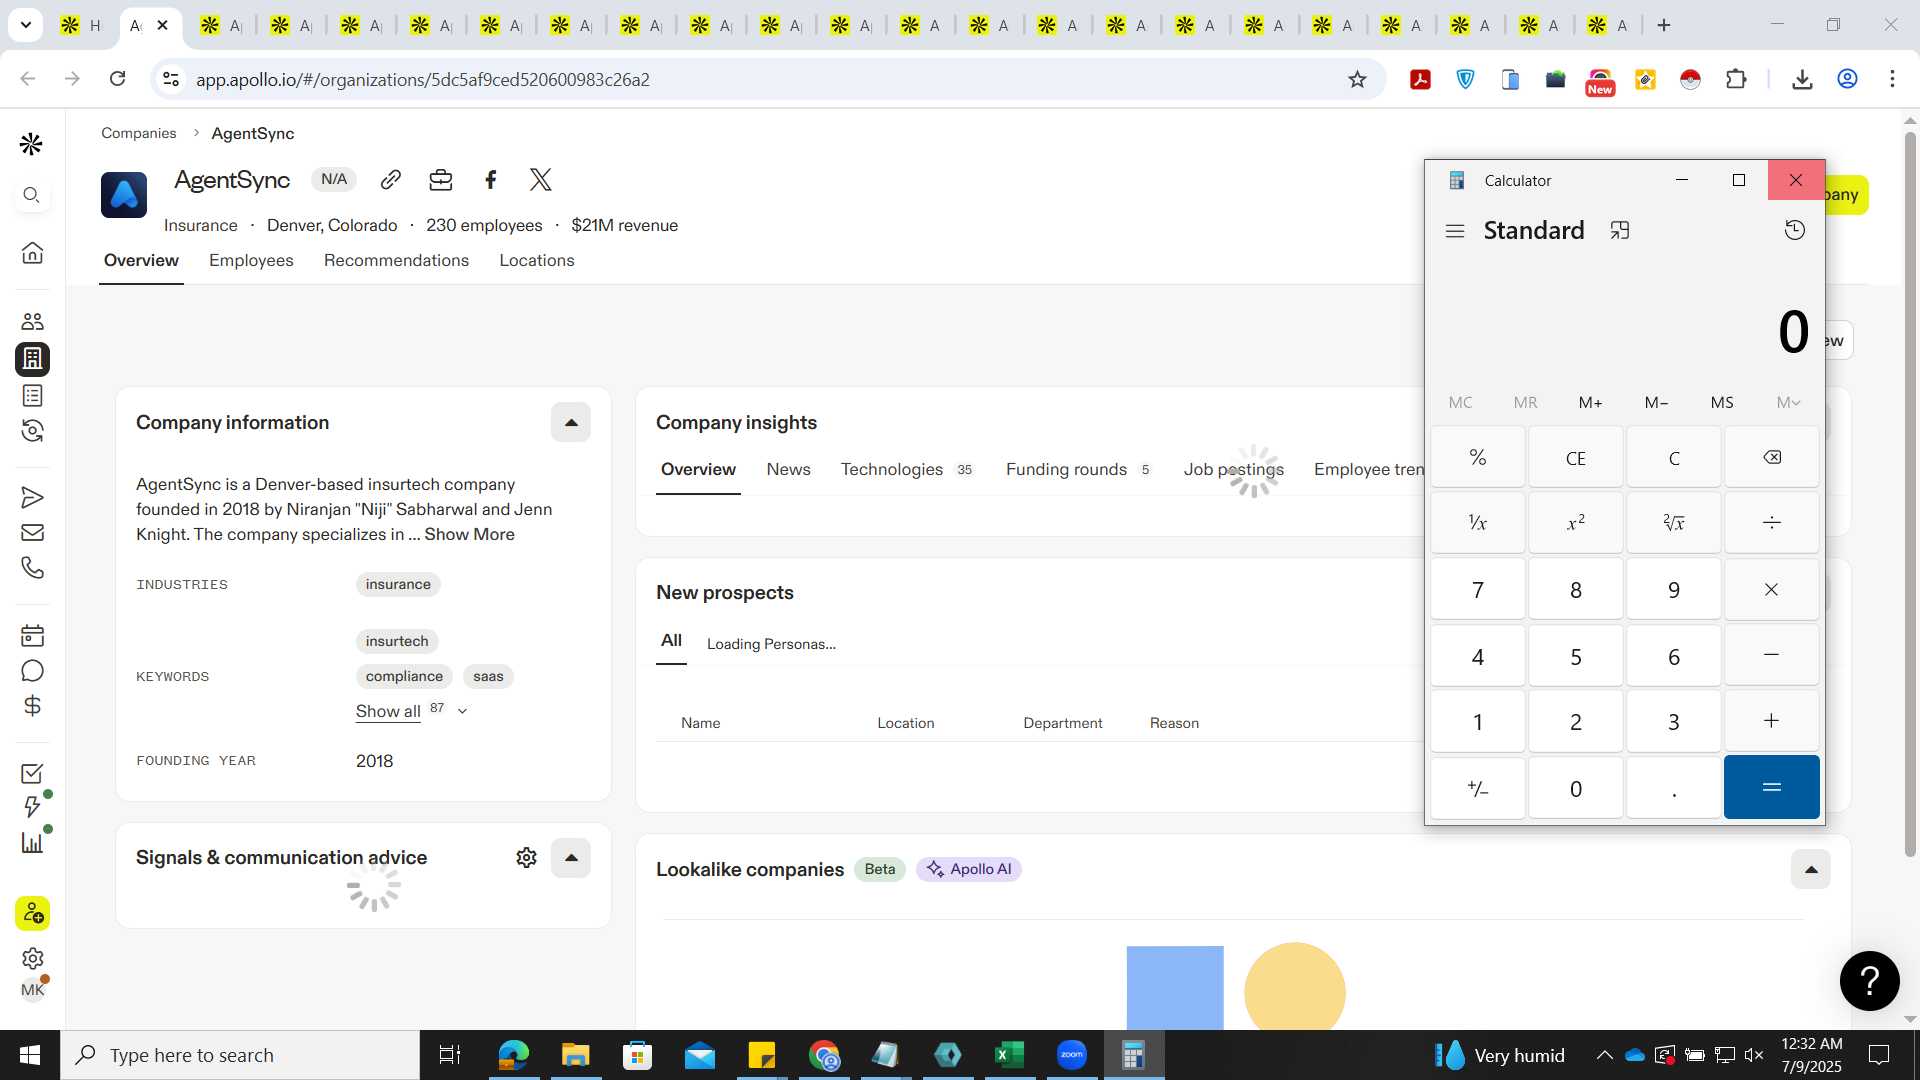Open Tasks checkbox icon in sidebar

[32, 773]
